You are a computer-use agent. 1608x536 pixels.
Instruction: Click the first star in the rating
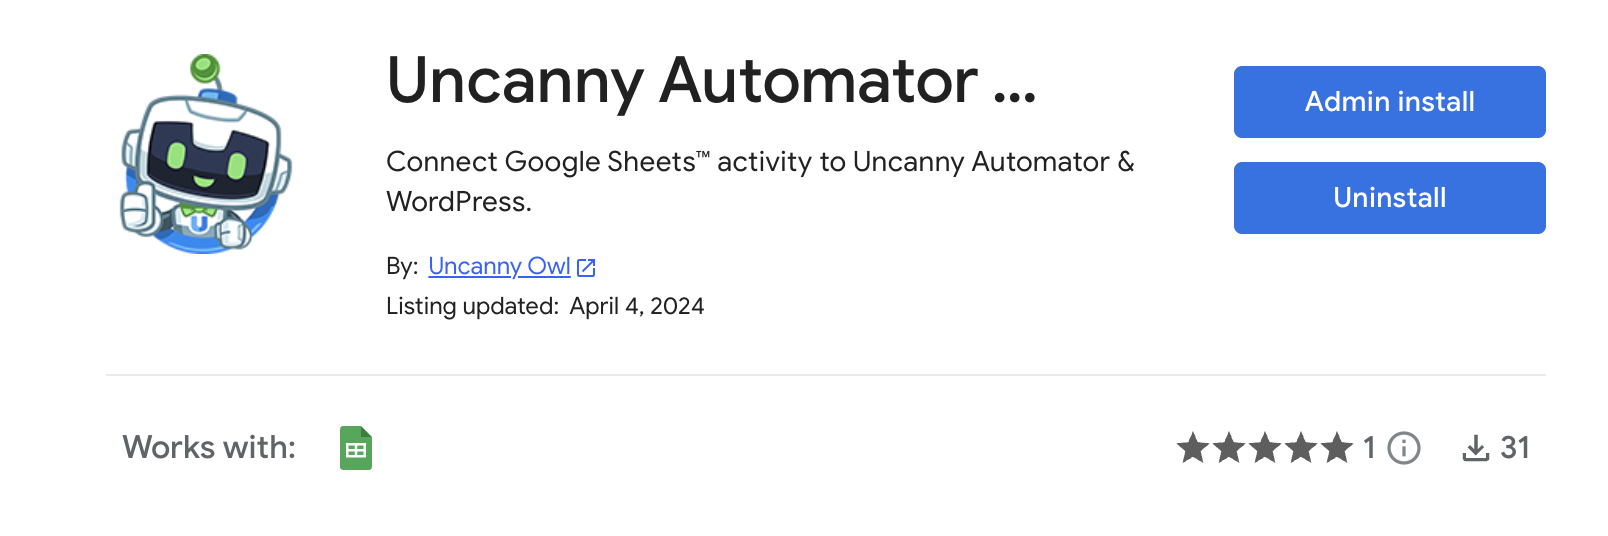pos(1192,448)
